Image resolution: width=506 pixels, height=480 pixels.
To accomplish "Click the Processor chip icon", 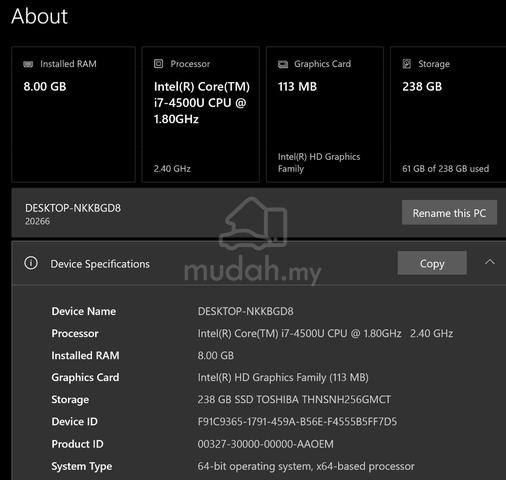I will [x=158, y=64].
